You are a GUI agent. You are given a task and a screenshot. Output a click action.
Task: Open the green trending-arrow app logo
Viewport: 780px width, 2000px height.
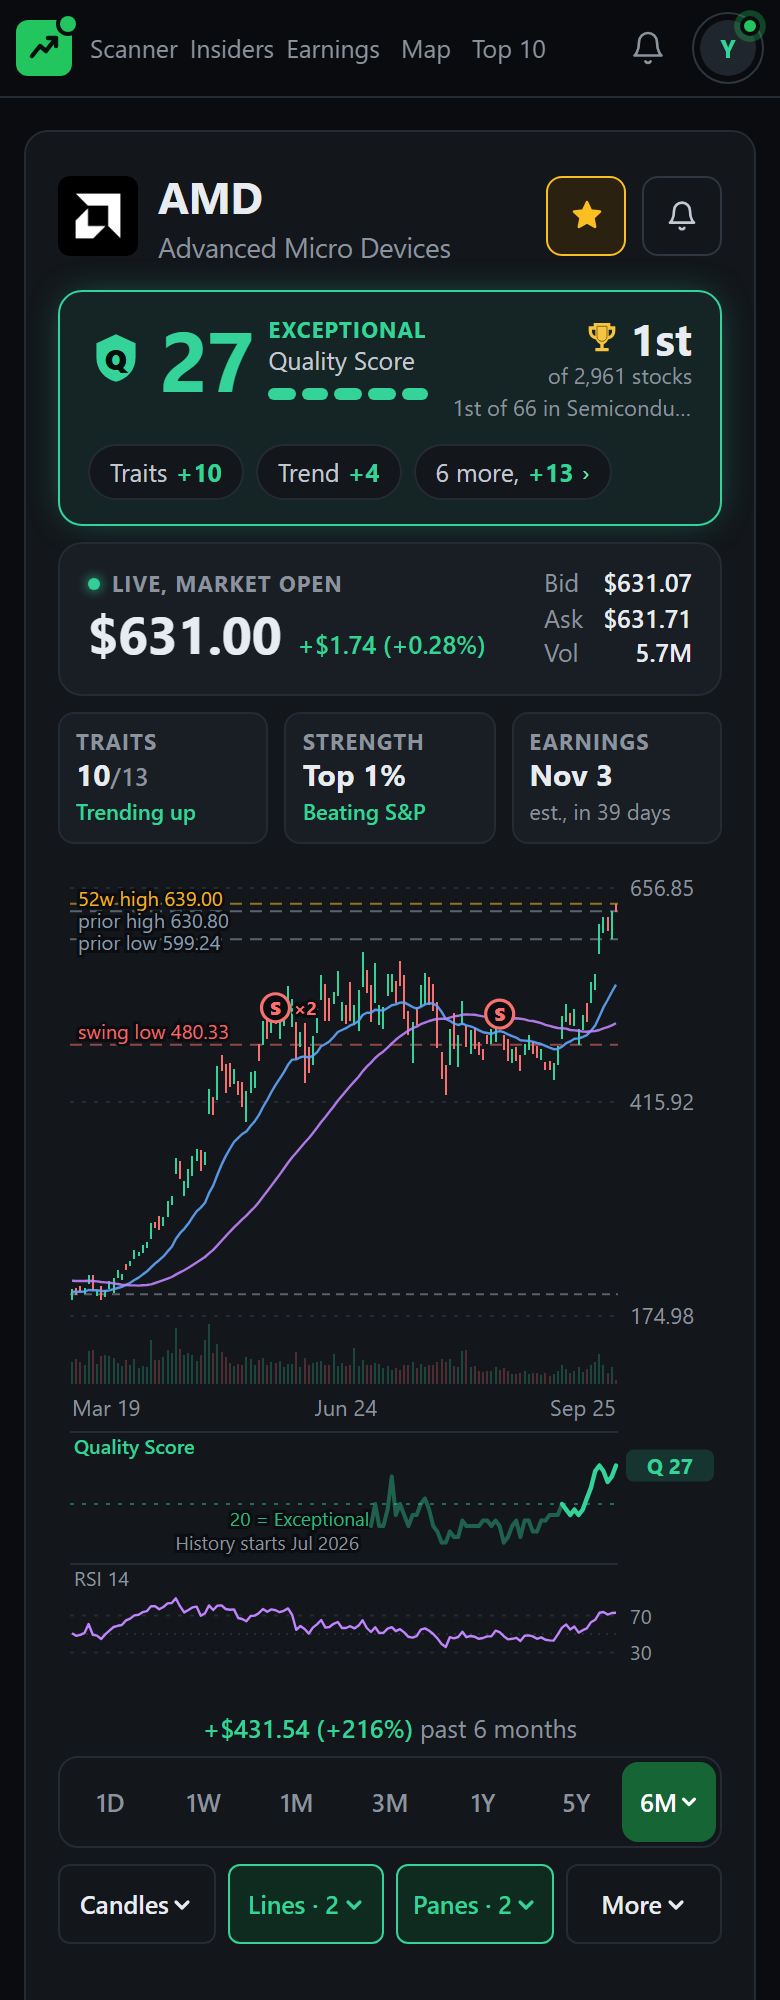[44, 48]
